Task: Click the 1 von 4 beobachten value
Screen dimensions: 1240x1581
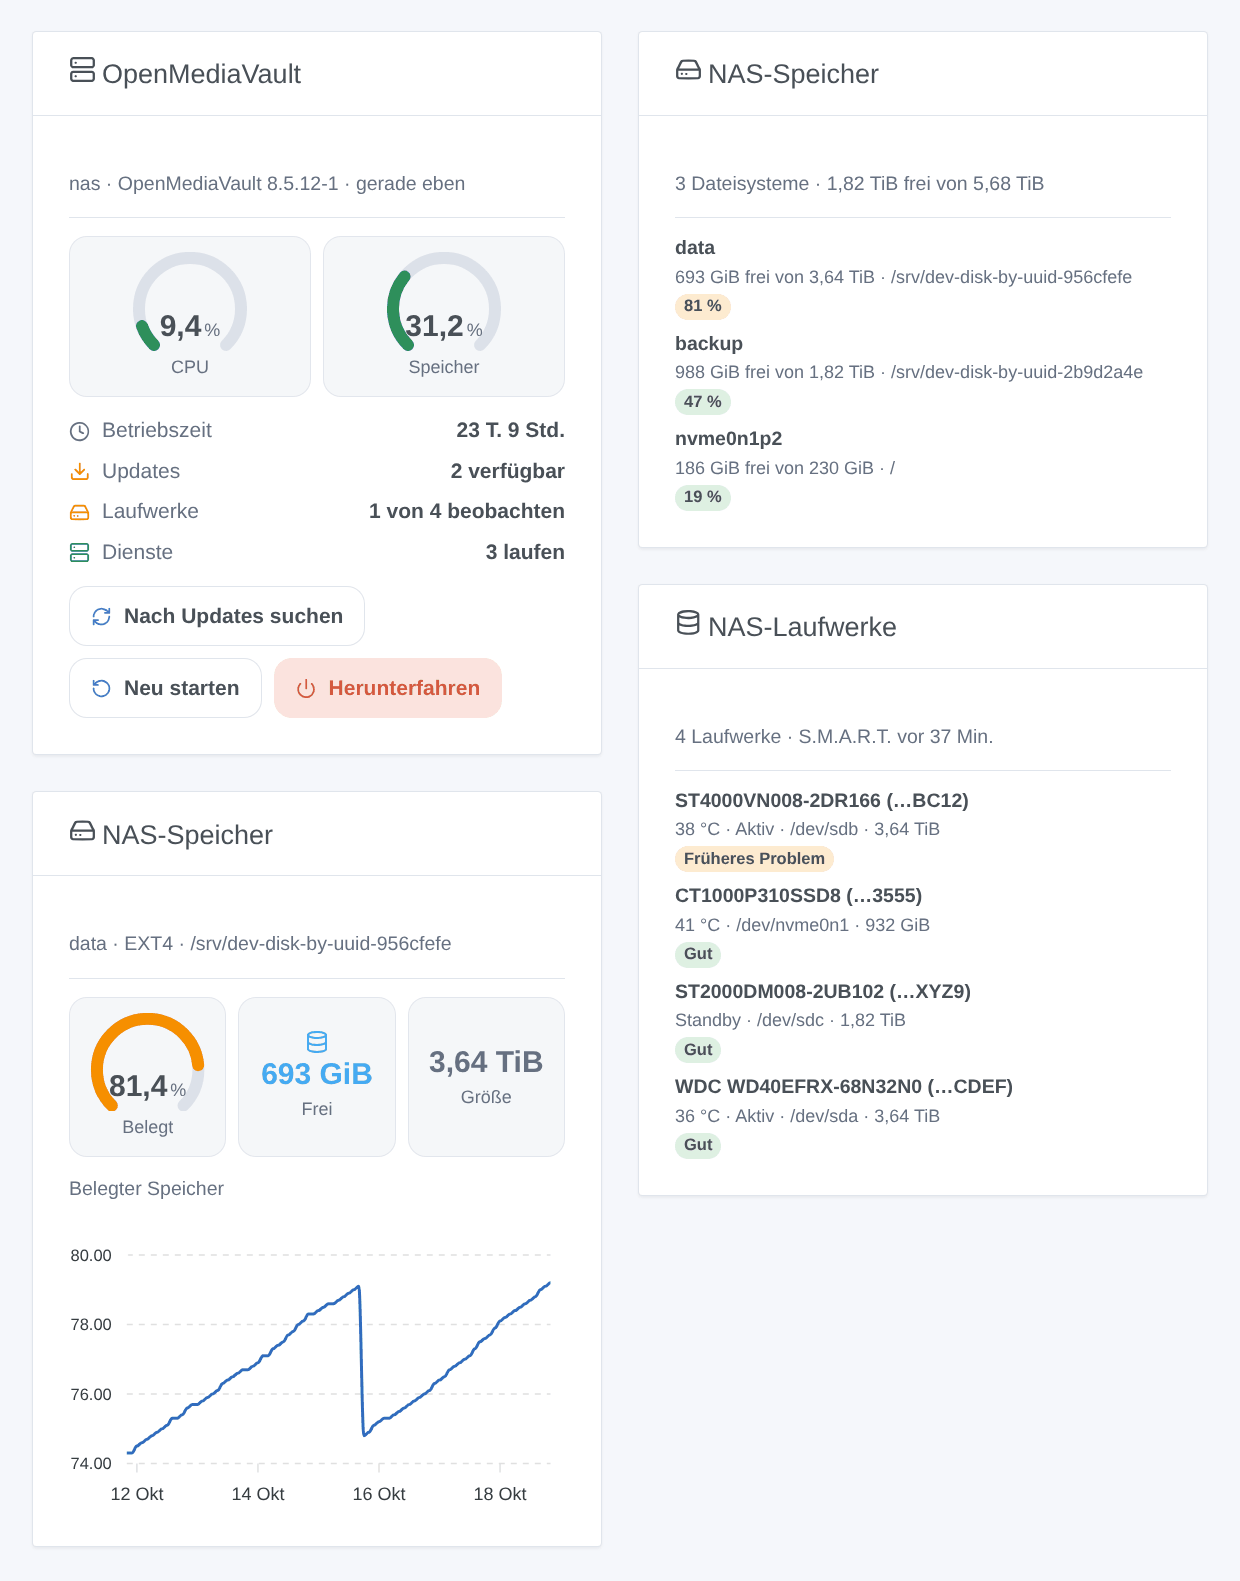Action: click(x=467, y=511)
